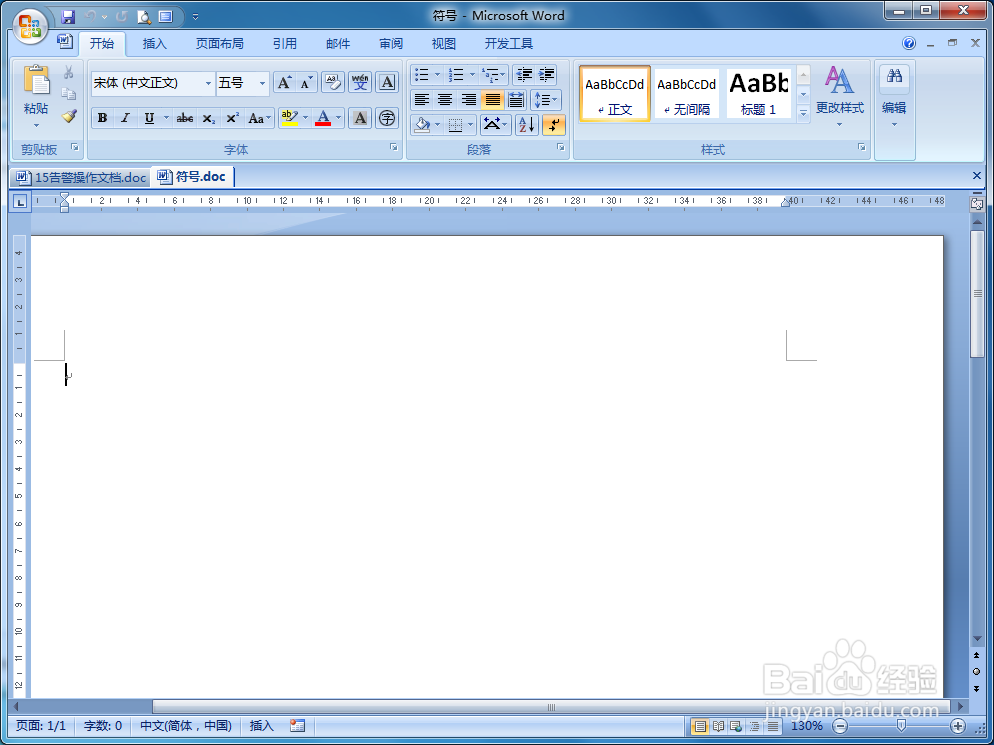Expand the styles gallery more arrow

click(803, 114)
